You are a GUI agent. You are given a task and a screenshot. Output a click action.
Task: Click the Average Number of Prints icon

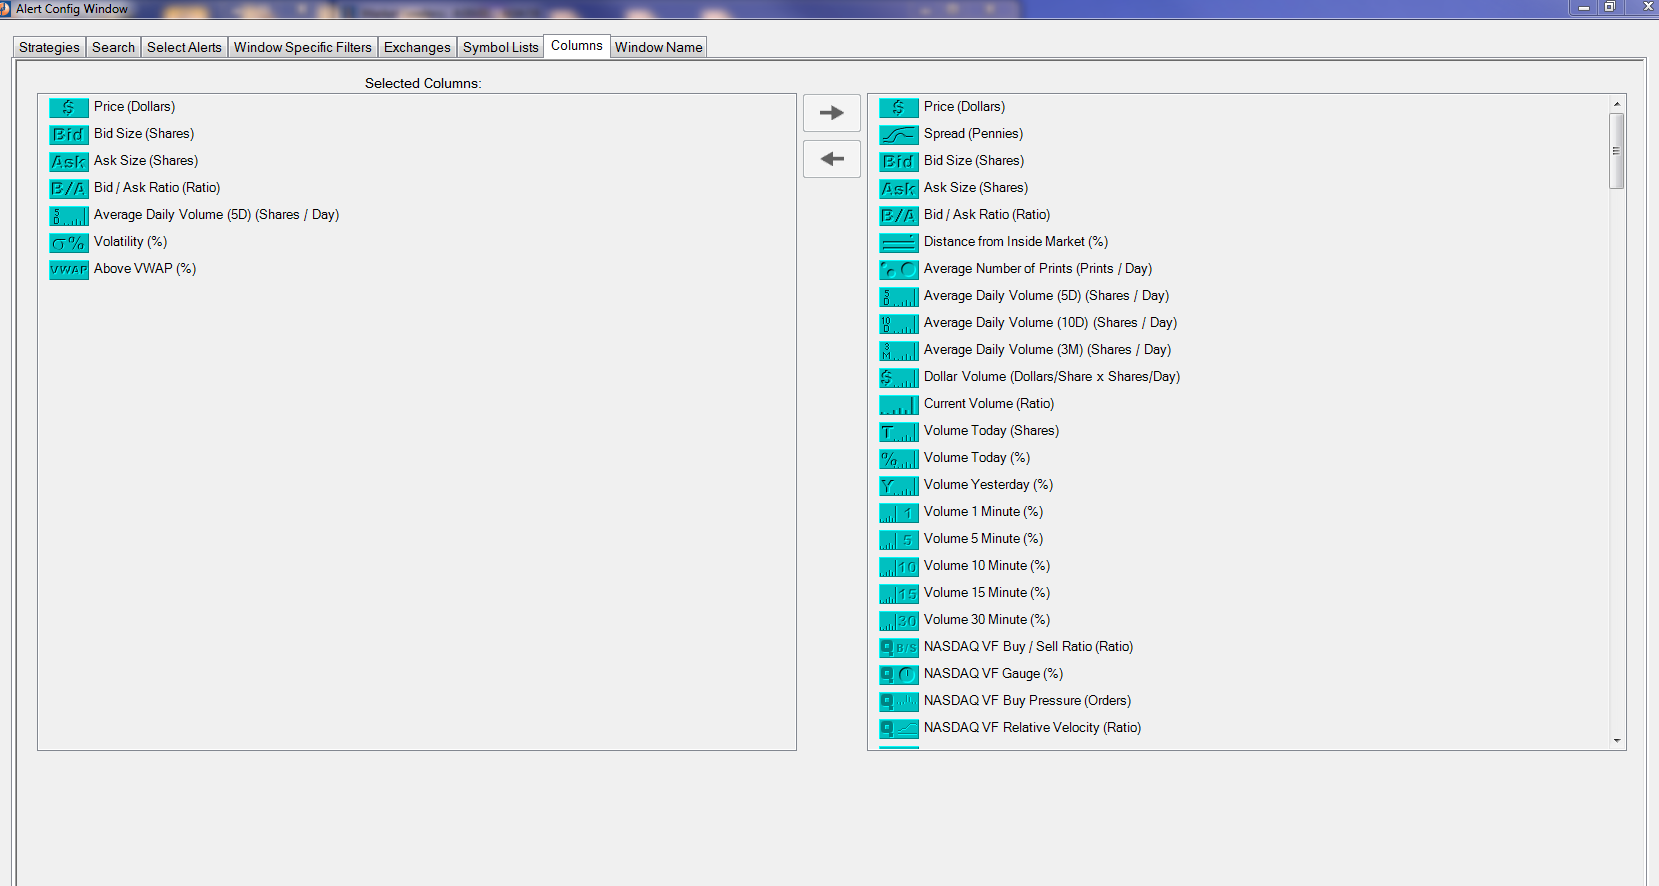click(x=899, y=269)
